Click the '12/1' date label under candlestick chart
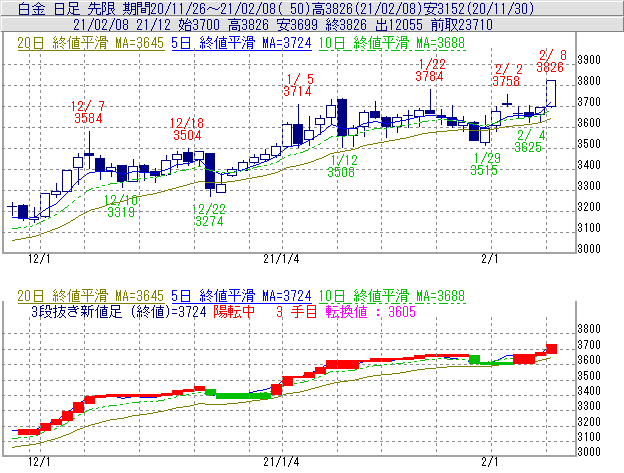The height and width of the screenshot is (473, 624). [x=39, y=259]
